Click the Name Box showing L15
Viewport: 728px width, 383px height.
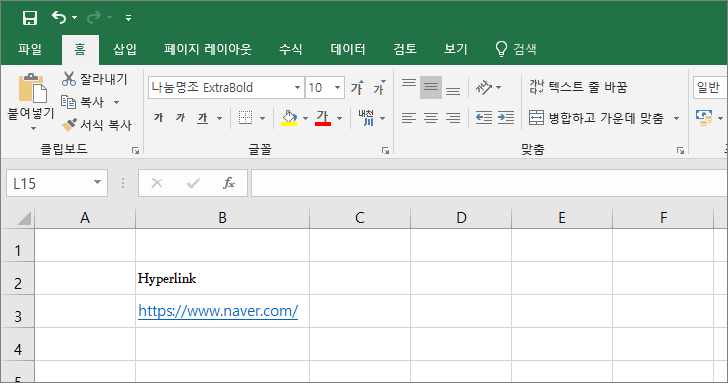[x=57, y=183]
